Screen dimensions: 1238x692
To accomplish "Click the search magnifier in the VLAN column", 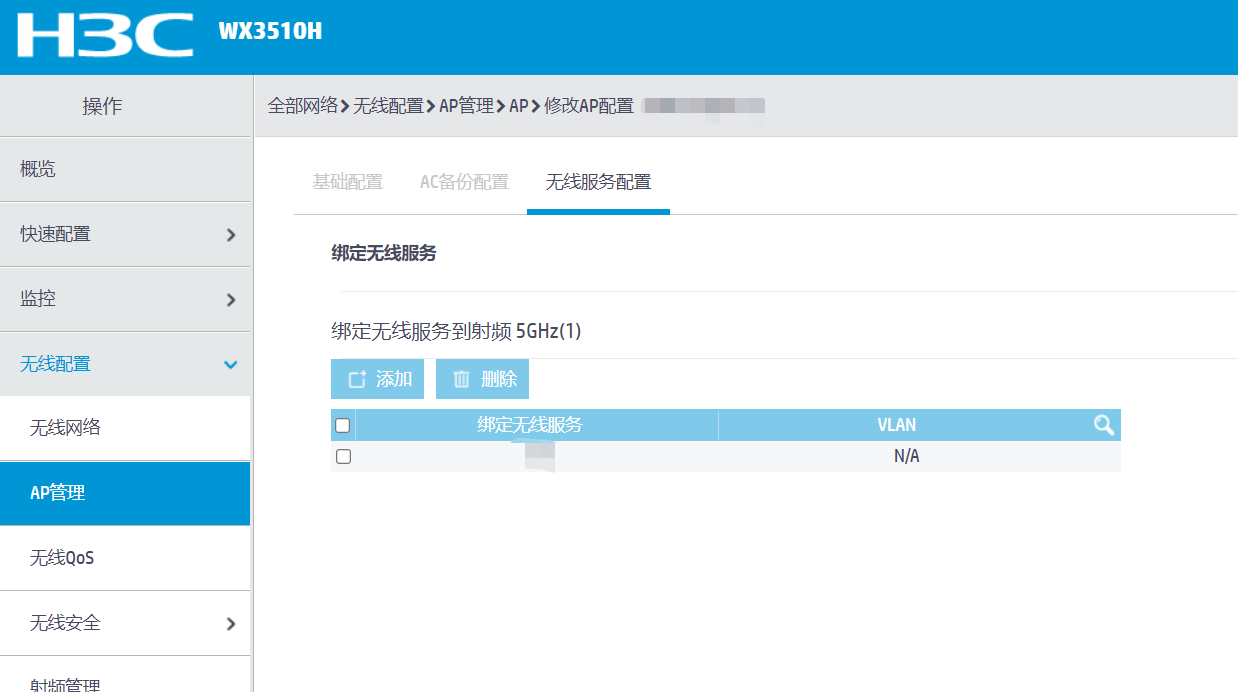I will point(1104,424).
